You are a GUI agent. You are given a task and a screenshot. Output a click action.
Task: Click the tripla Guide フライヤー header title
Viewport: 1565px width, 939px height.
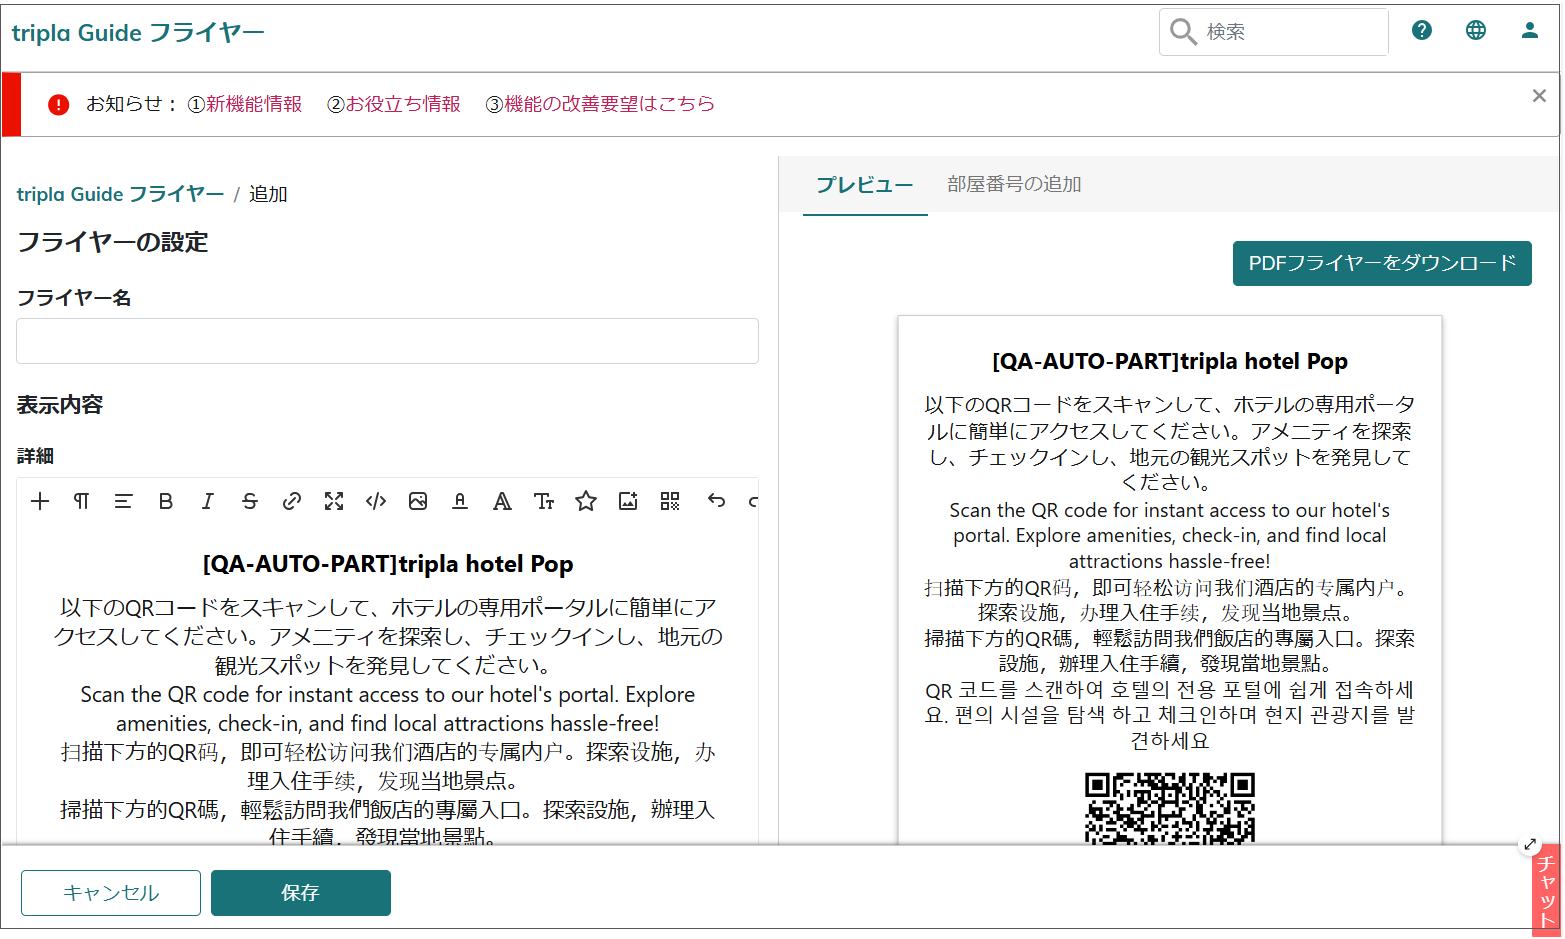click(x=138, y=33)
